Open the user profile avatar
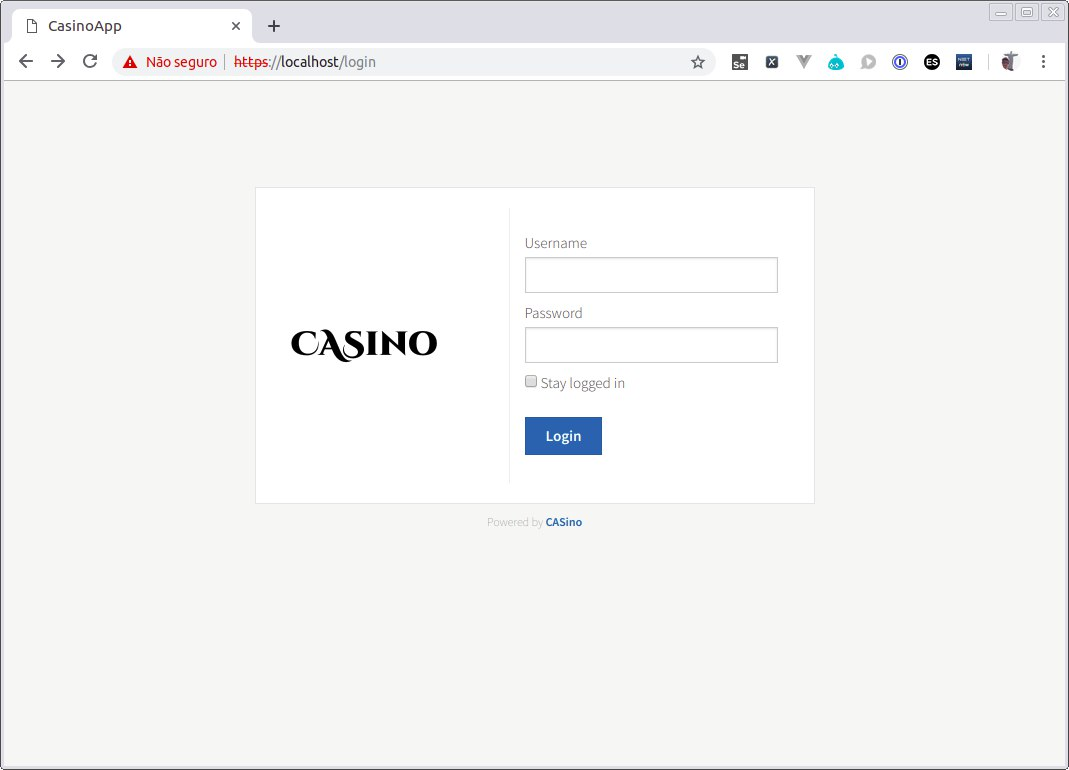 1009,62
